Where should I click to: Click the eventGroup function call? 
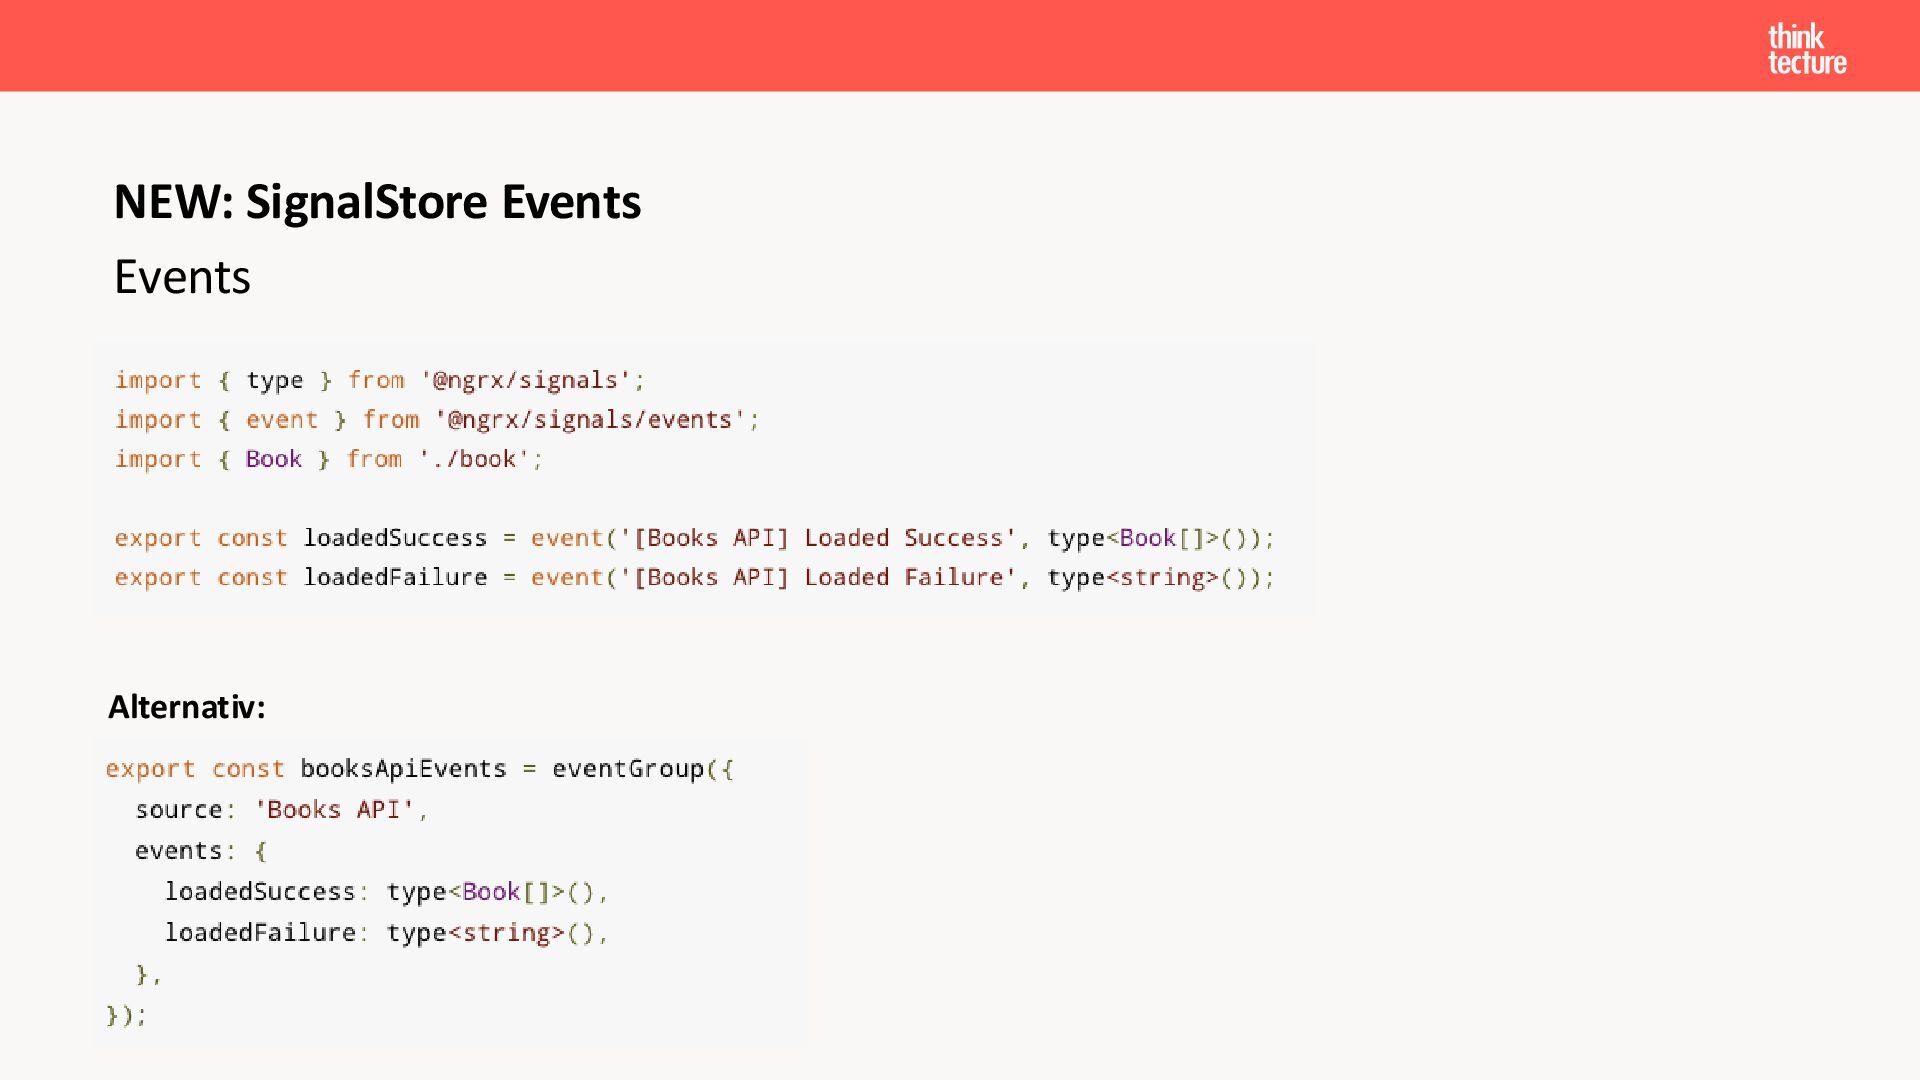[x=628, y=769]
